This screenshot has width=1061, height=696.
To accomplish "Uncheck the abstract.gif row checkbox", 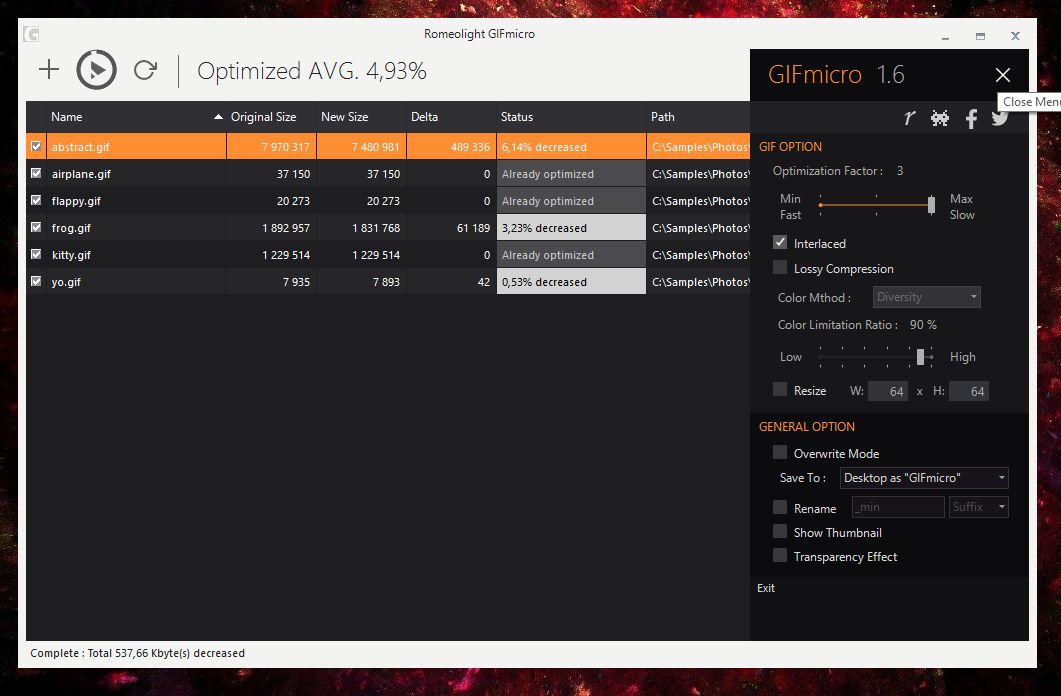I will coord(36,146).
